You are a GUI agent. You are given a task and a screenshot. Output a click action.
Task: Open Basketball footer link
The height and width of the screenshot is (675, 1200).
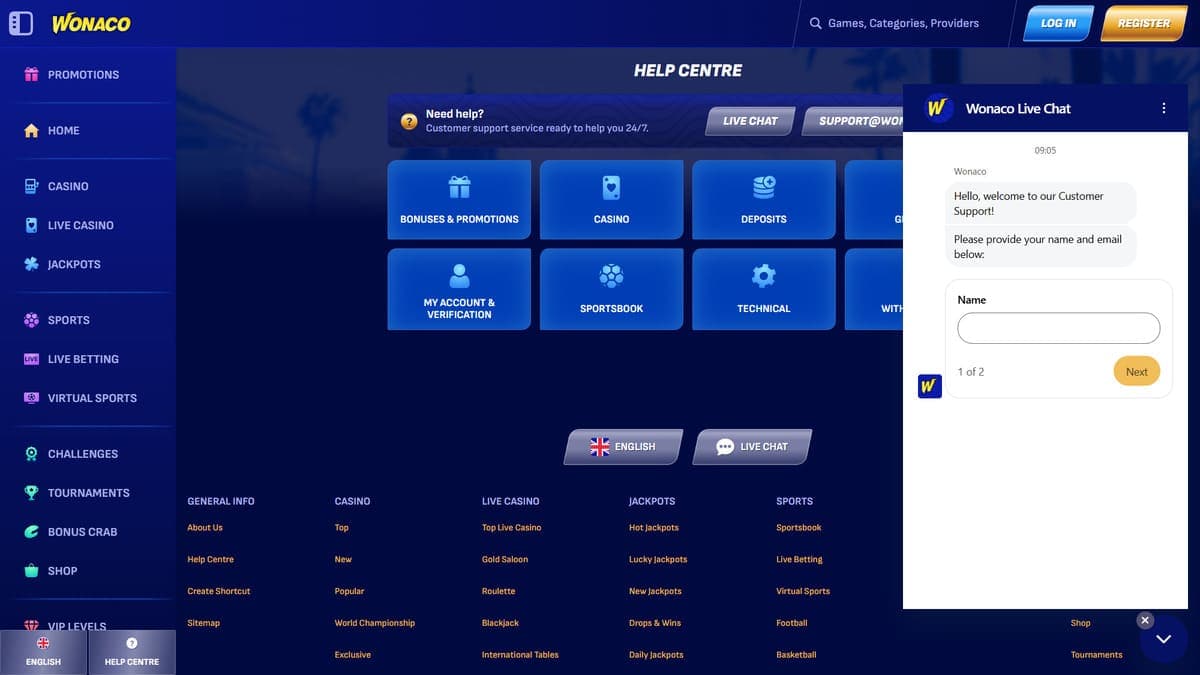(x=796, y=655)
